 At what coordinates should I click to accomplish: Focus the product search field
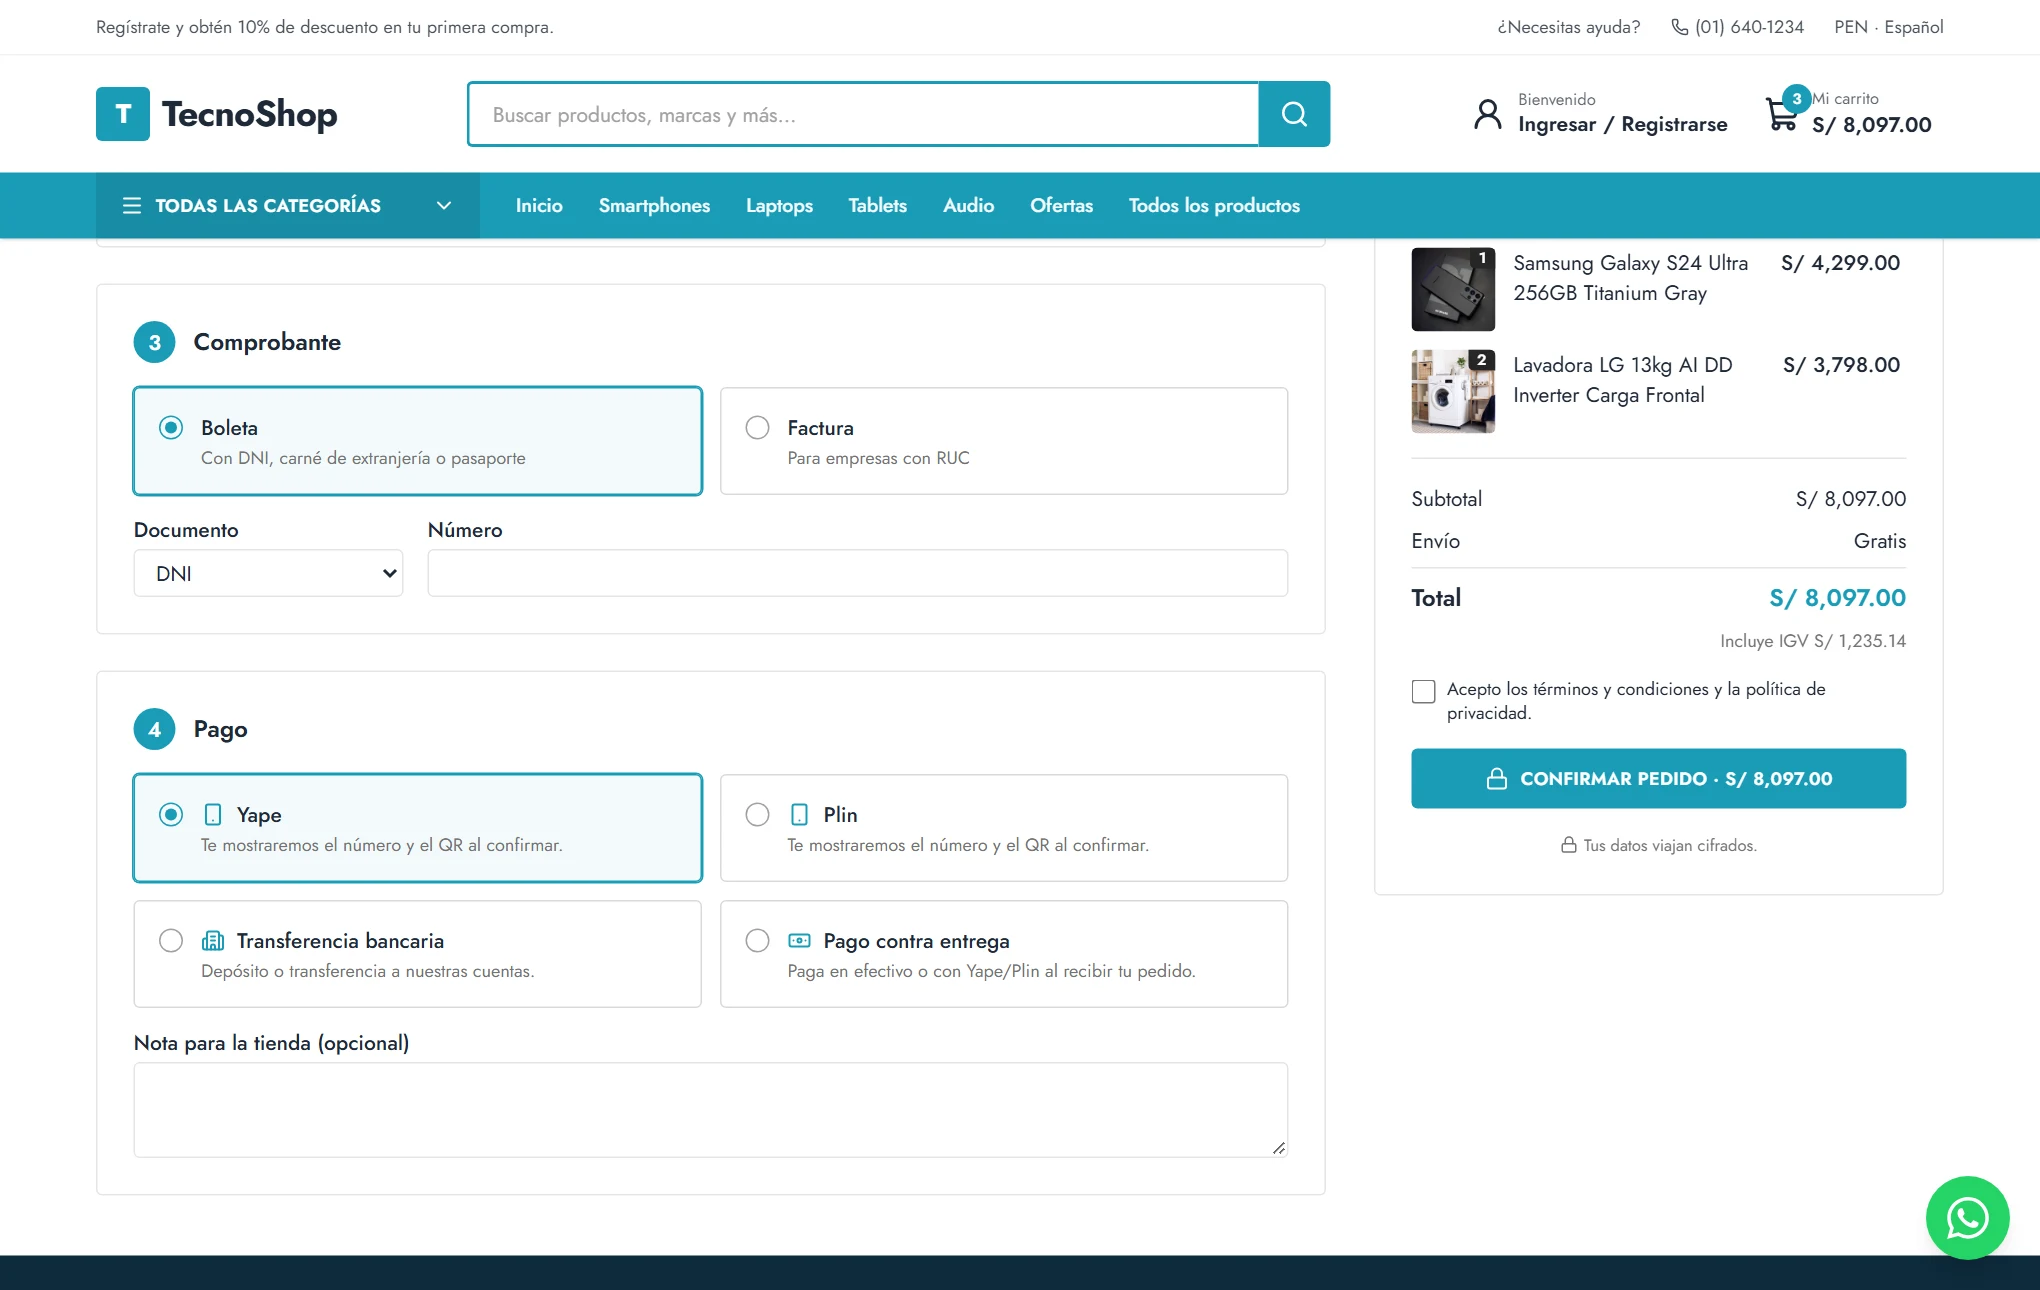[x=863, y=114]
